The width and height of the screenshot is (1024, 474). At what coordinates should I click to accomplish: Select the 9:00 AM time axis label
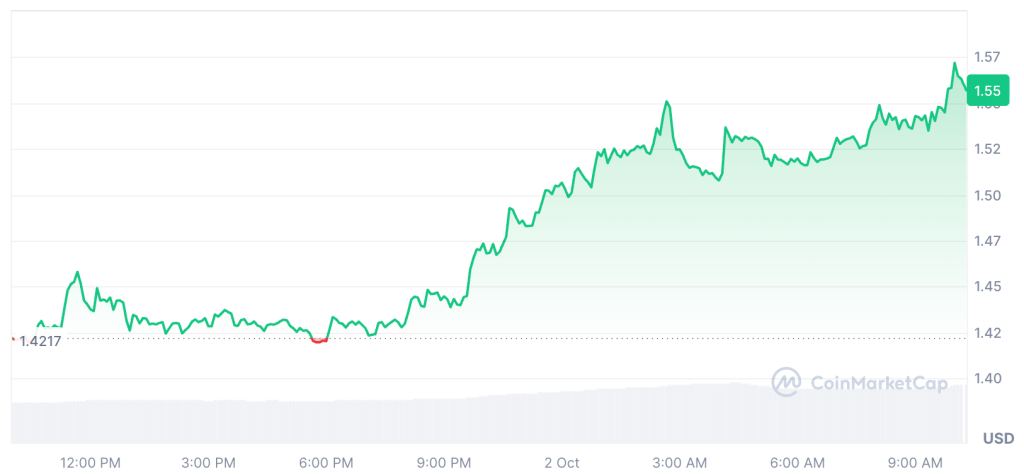[916, 462]
